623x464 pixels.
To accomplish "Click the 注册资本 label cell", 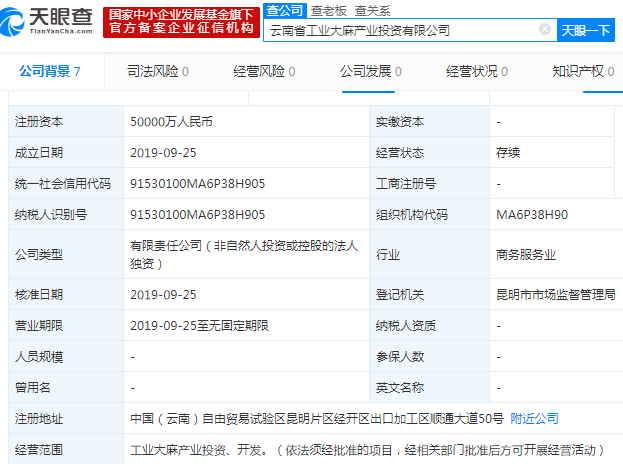I will click(66, 122).
